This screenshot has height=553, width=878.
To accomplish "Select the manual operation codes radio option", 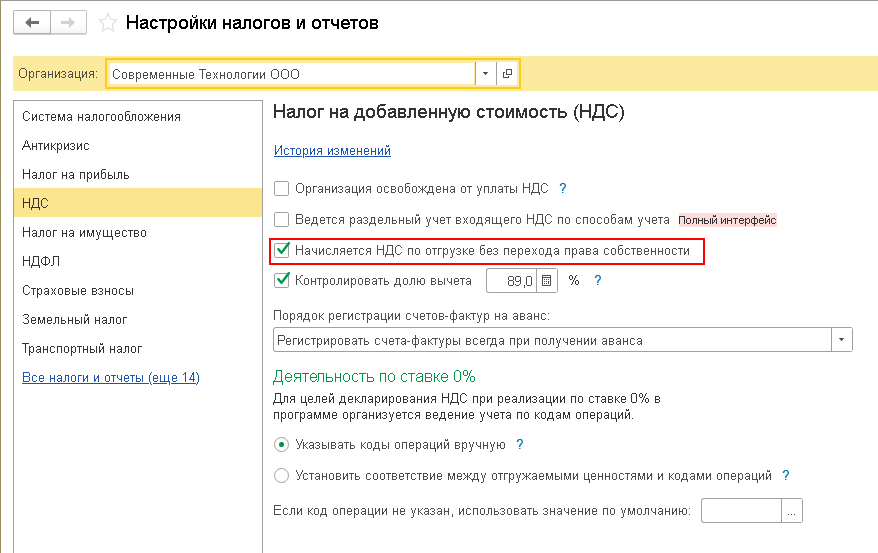I will [x=282, y=444].
